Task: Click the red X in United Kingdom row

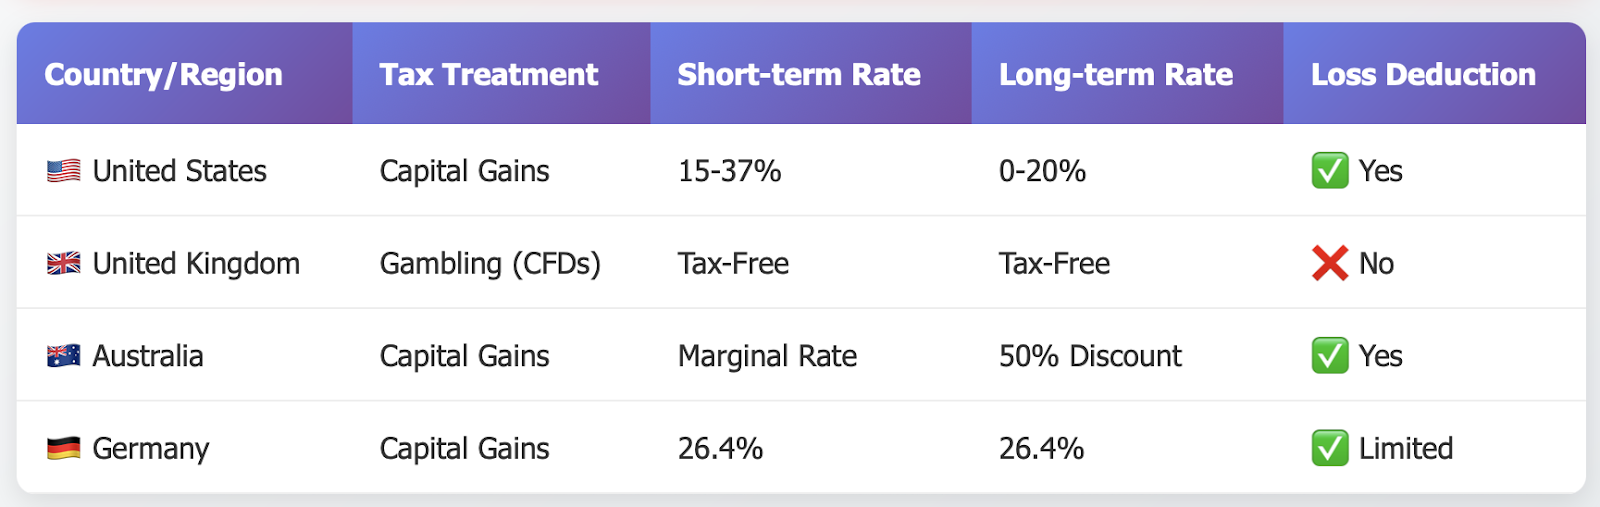Action: coord(1330,263)
